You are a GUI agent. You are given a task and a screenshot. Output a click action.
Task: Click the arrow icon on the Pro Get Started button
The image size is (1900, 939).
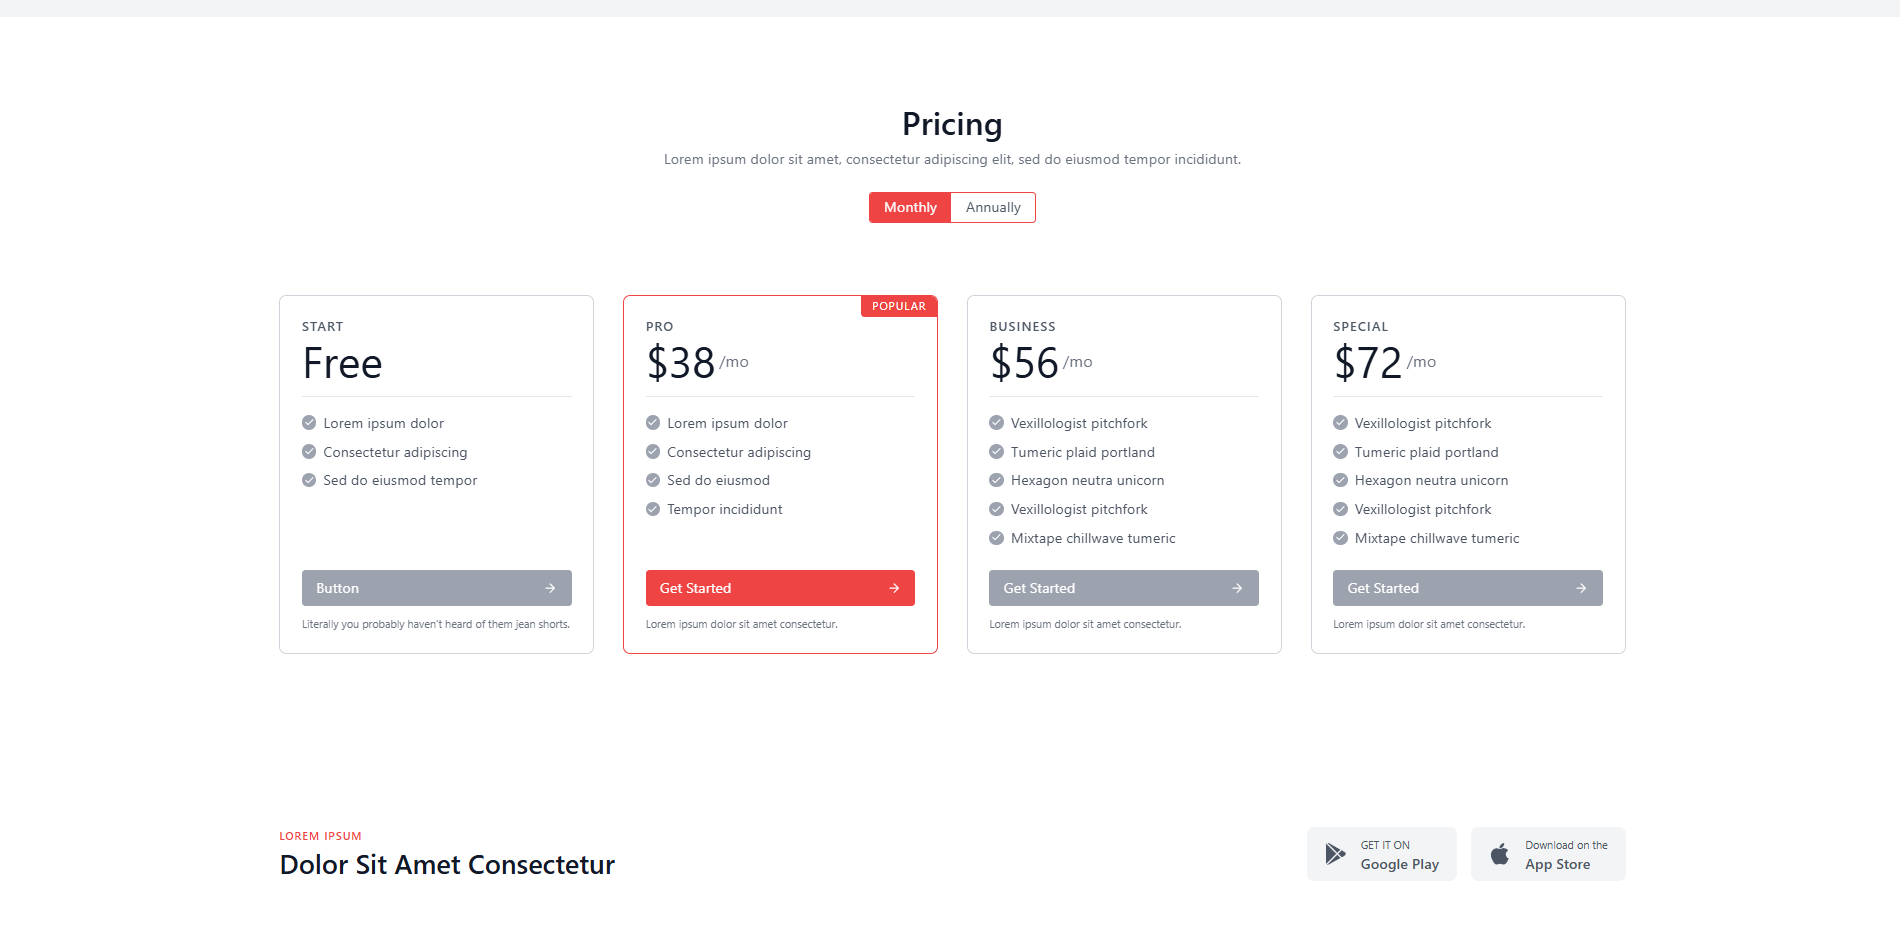pos(894,588)
